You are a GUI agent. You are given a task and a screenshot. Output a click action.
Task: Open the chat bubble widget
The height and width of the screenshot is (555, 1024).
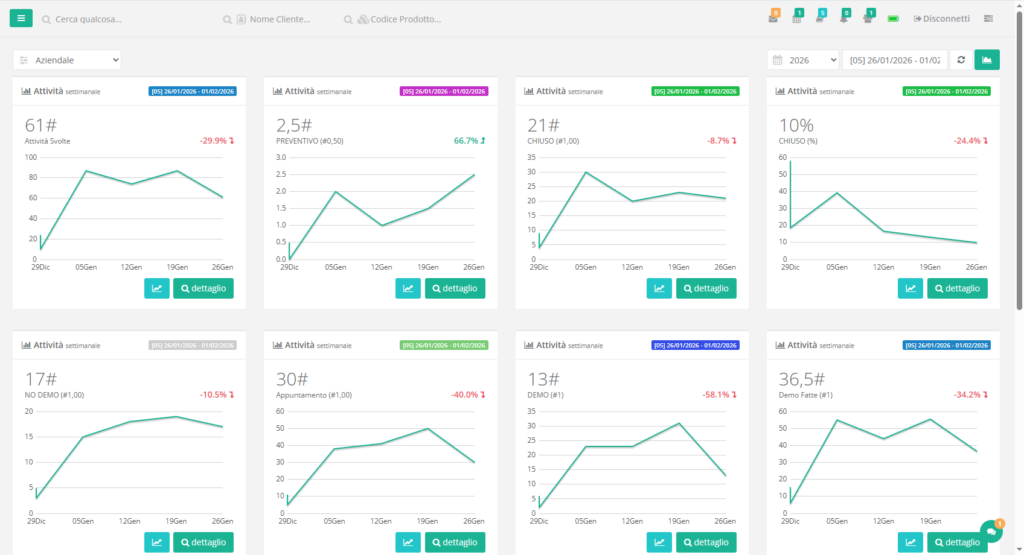[991, 531]
